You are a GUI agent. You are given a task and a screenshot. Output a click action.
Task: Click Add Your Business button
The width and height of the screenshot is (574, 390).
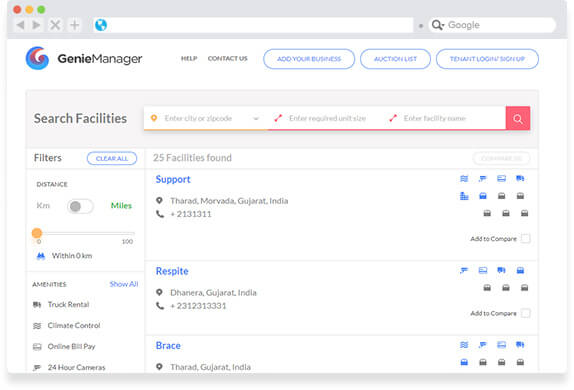pyautogui.click(x=309, y=59)
